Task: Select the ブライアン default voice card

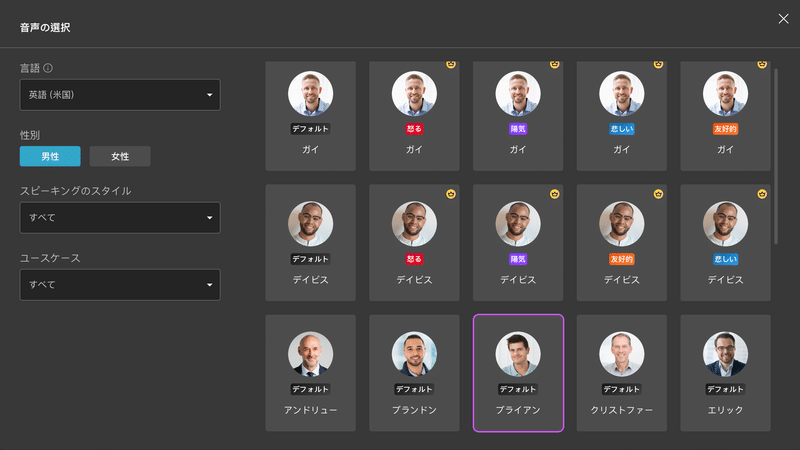Action: 518,372
